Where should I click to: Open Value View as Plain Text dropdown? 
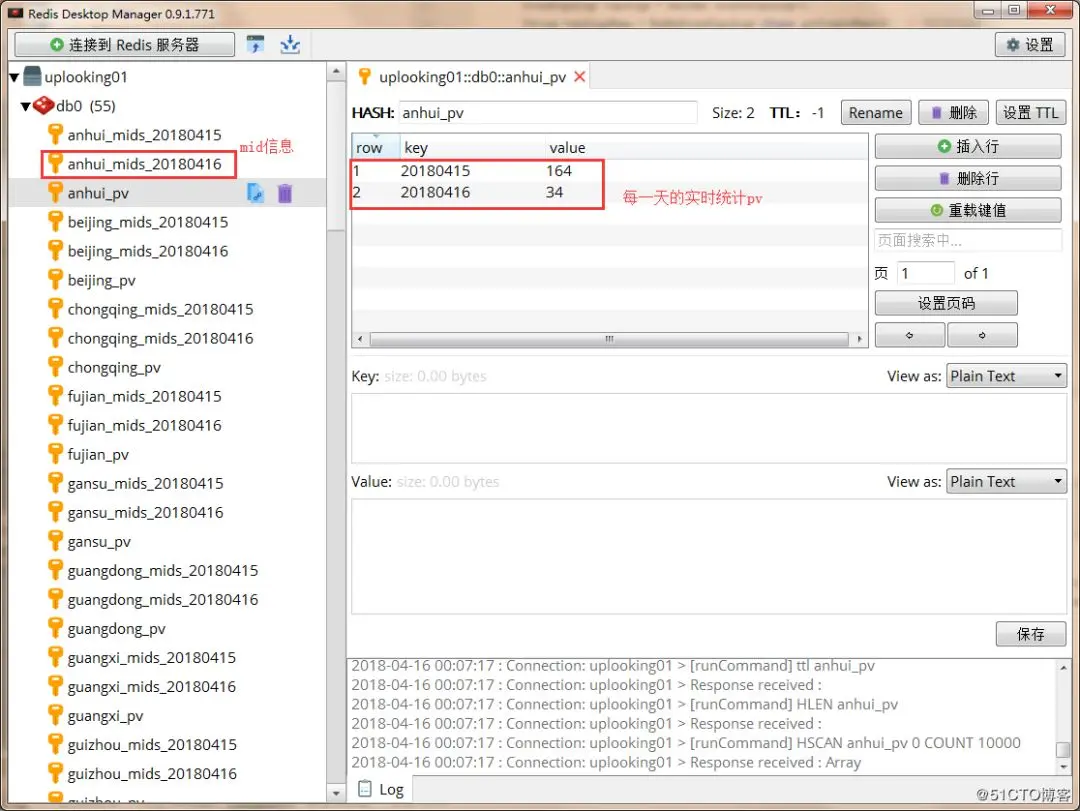pyautogui.click(x=1006, y=482)
